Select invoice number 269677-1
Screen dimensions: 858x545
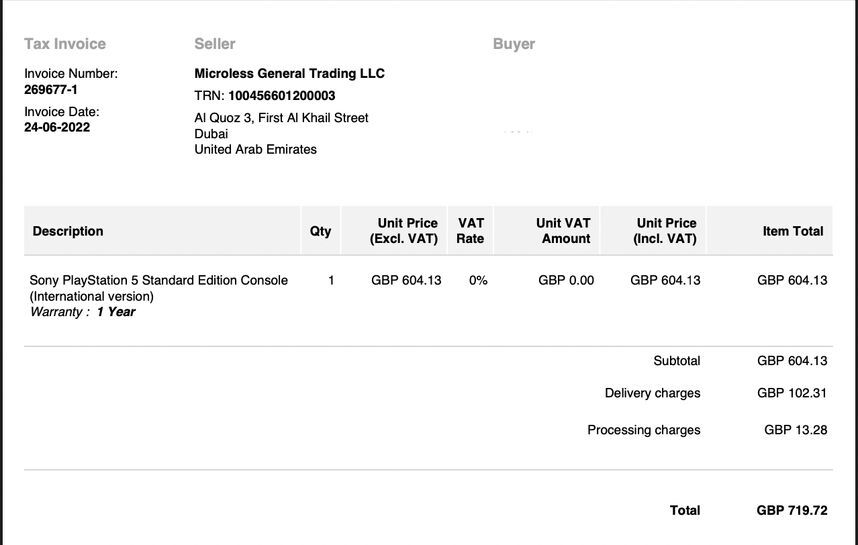pos(51,89)
